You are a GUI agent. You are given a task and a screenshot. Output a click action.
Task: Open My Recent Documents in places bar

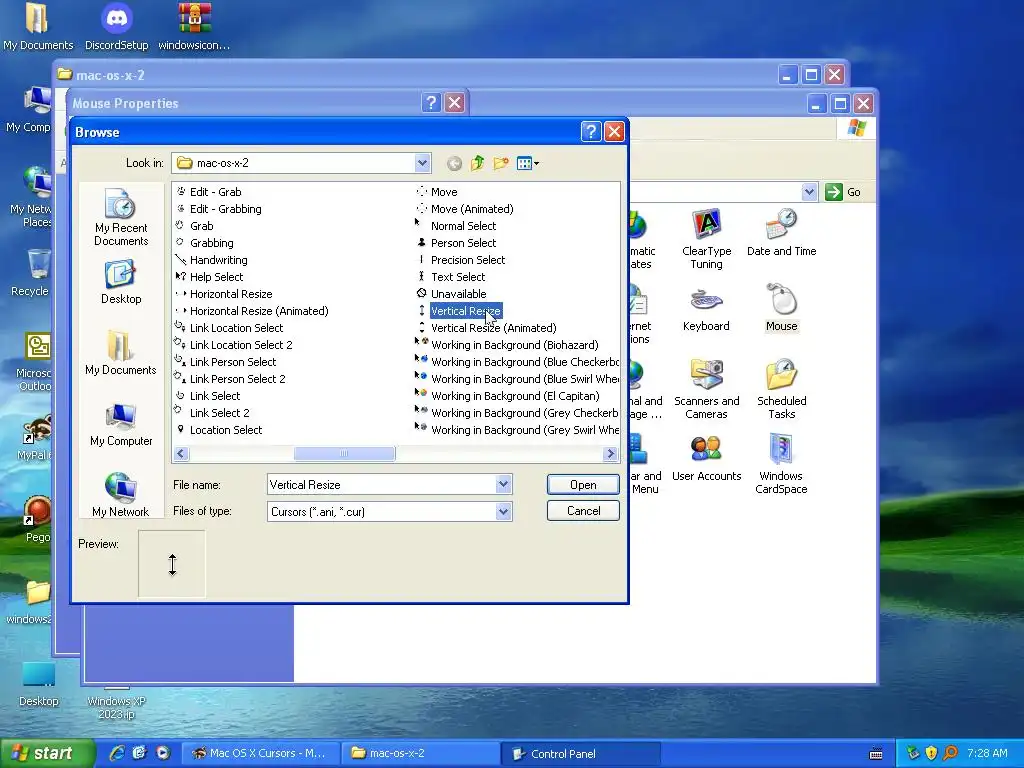click(x=121, y=217)
